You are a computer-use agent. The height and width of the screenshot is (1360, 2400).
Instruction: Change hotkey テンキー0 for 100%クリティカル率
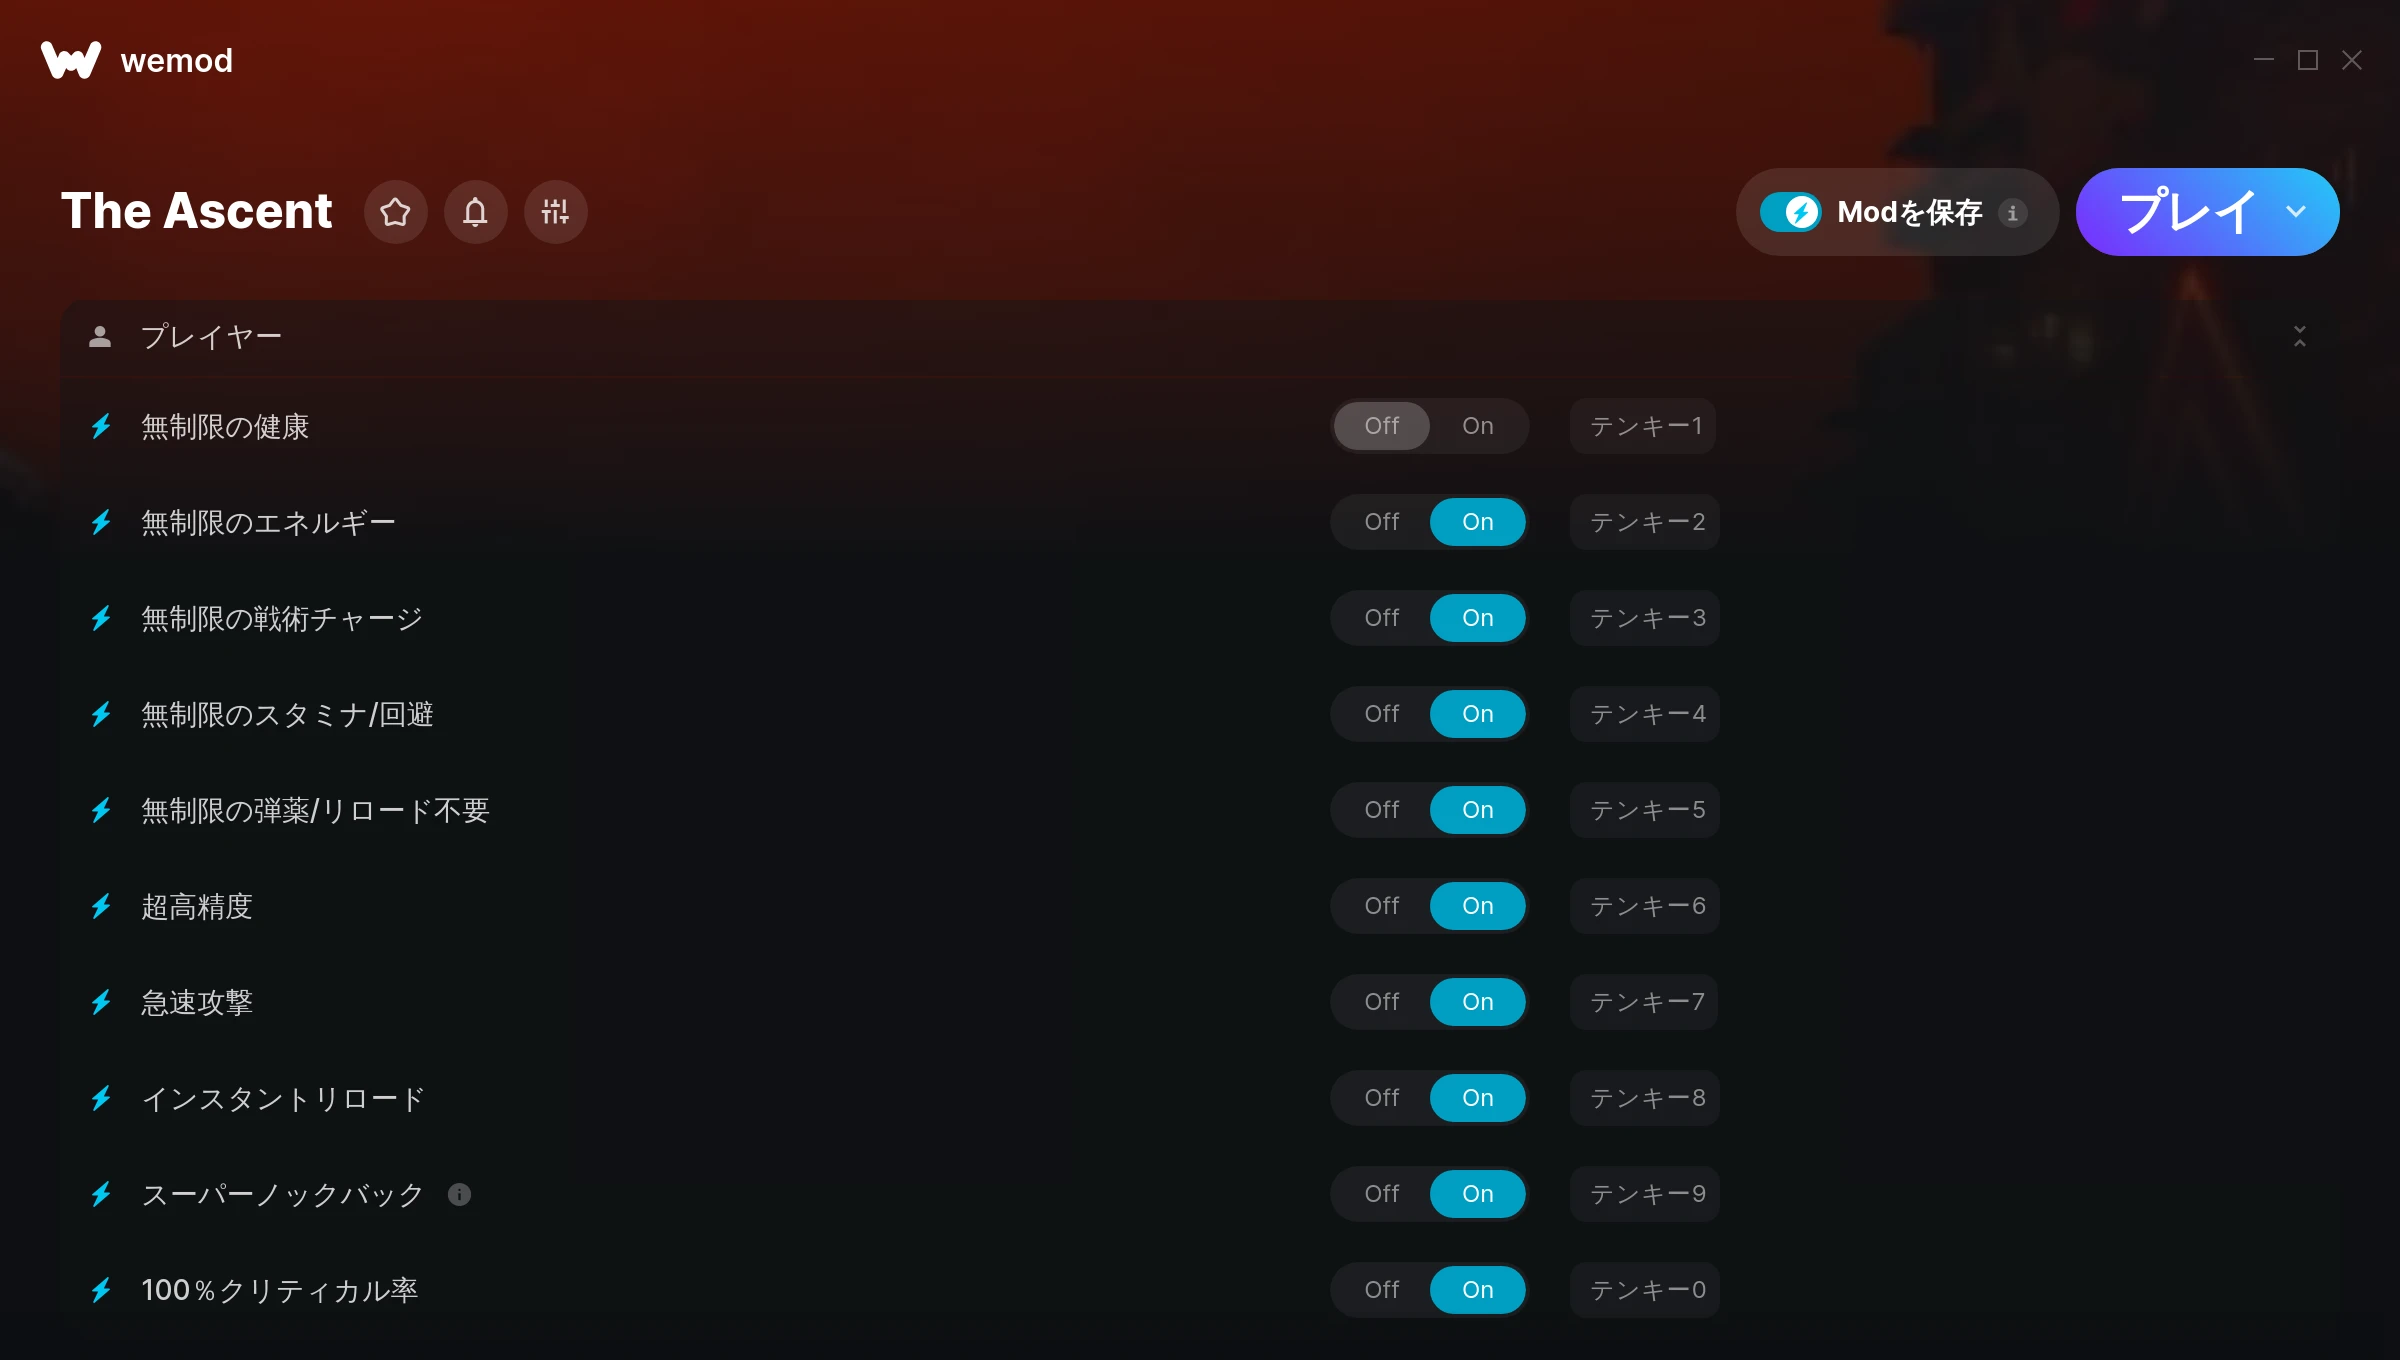point(1645,1290)
